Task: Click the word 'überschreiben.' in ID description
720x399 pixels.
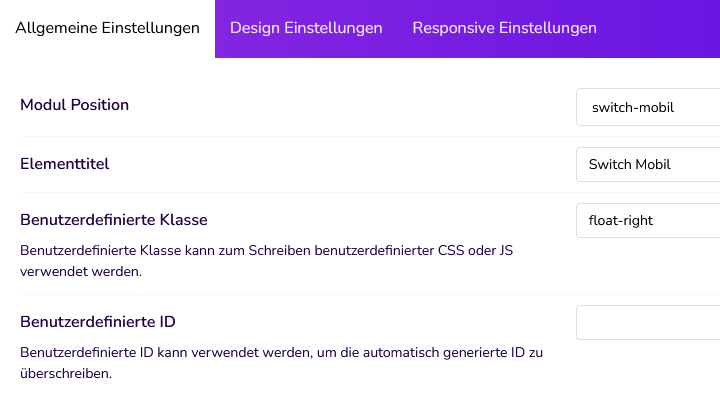Action: pos(66,373)
